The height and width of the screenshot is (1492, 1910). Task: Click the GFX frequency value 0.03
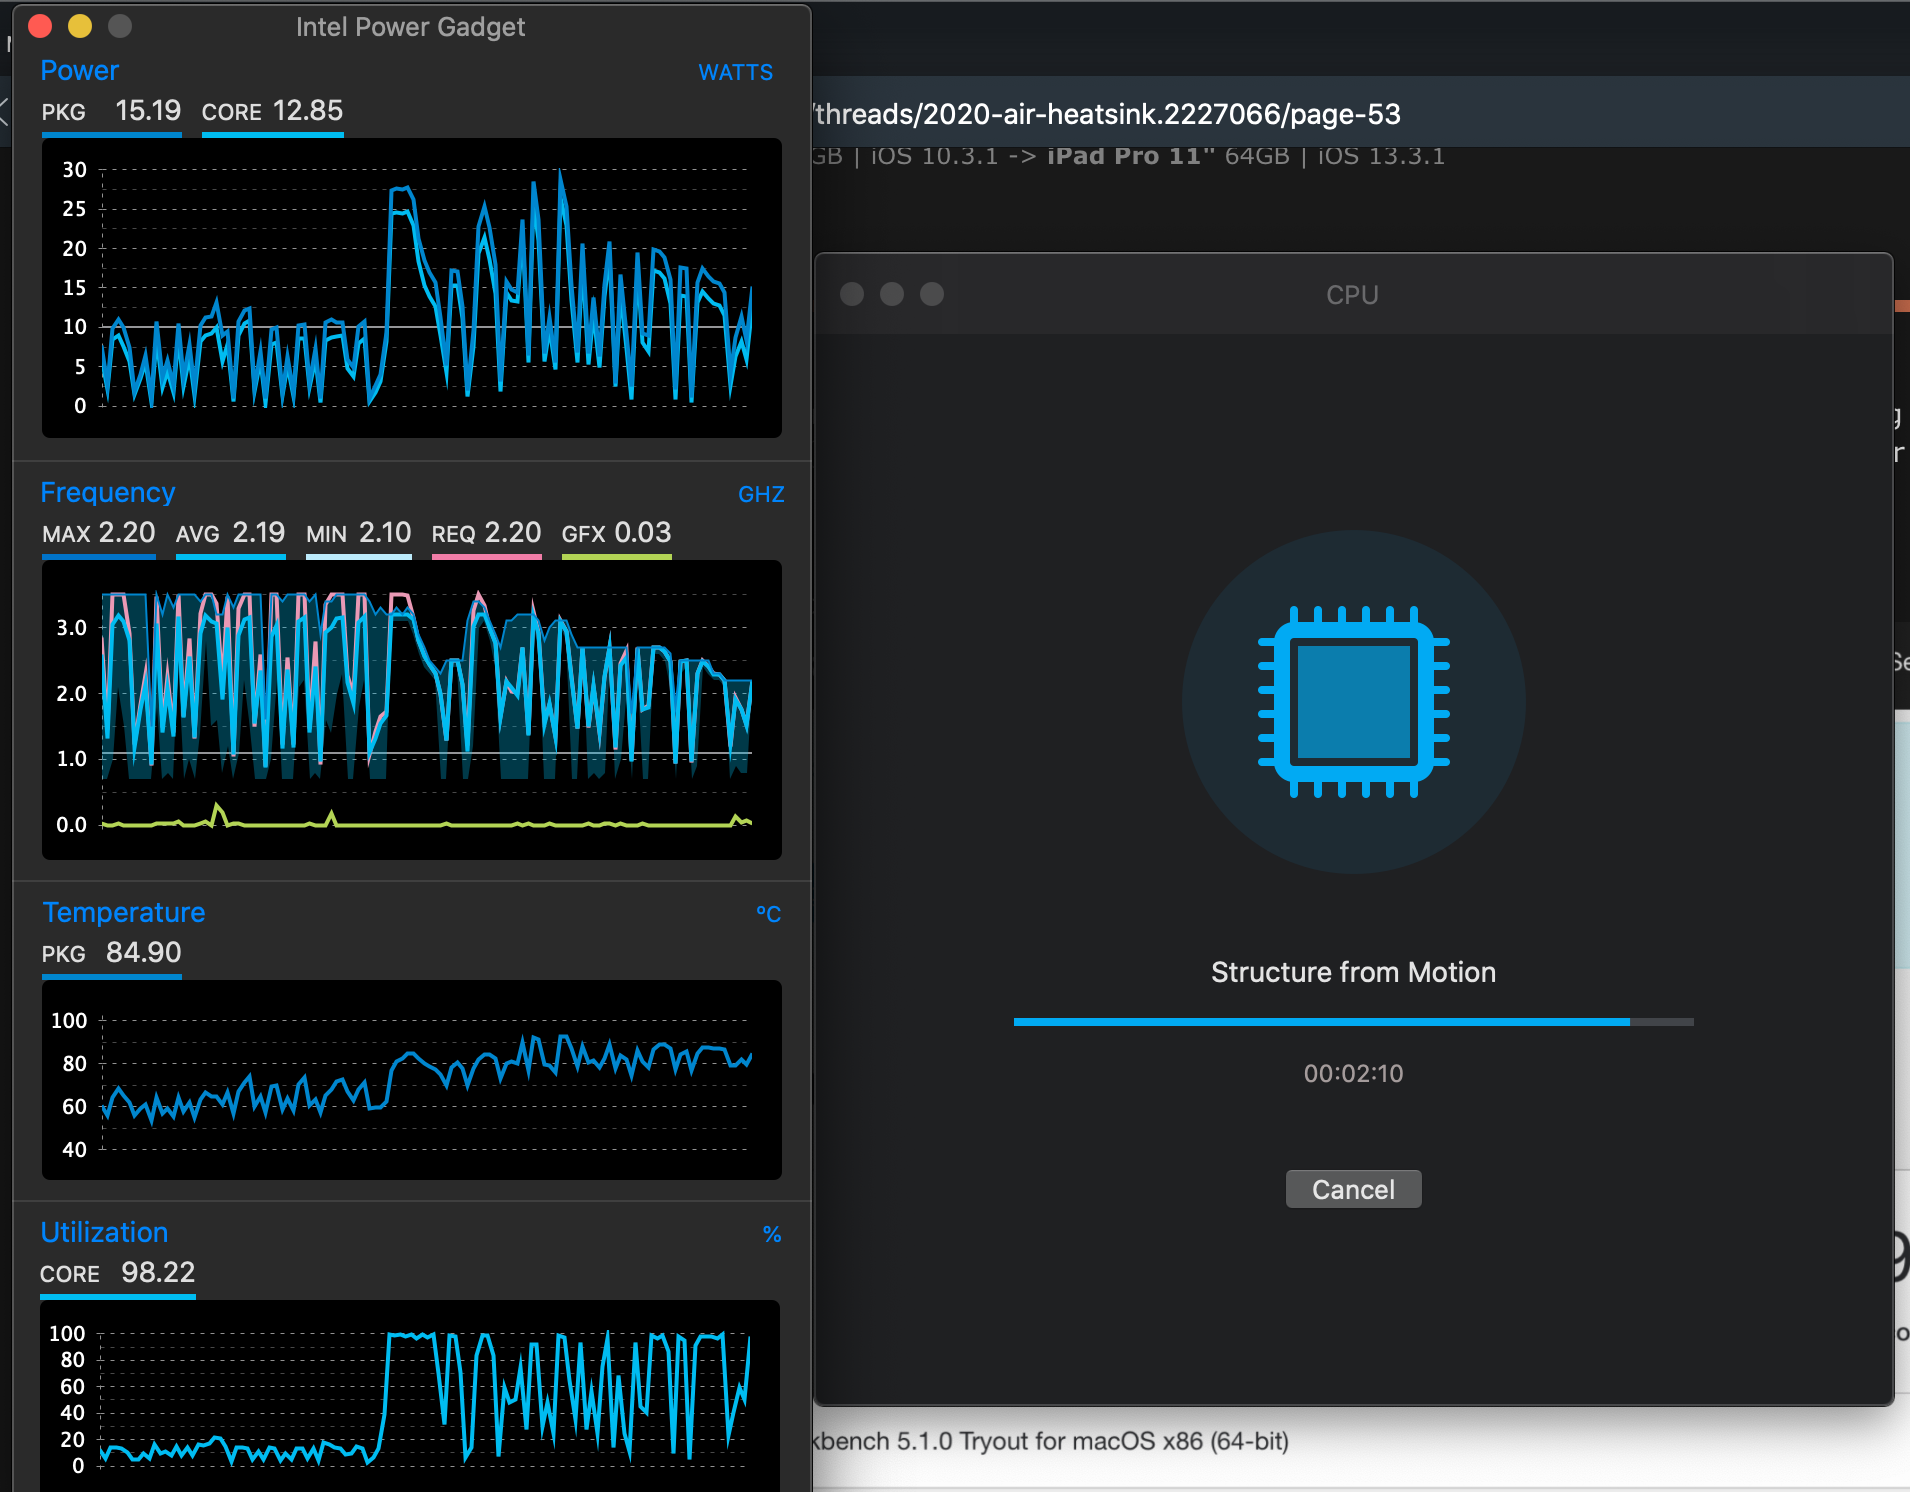coord(643,532)
